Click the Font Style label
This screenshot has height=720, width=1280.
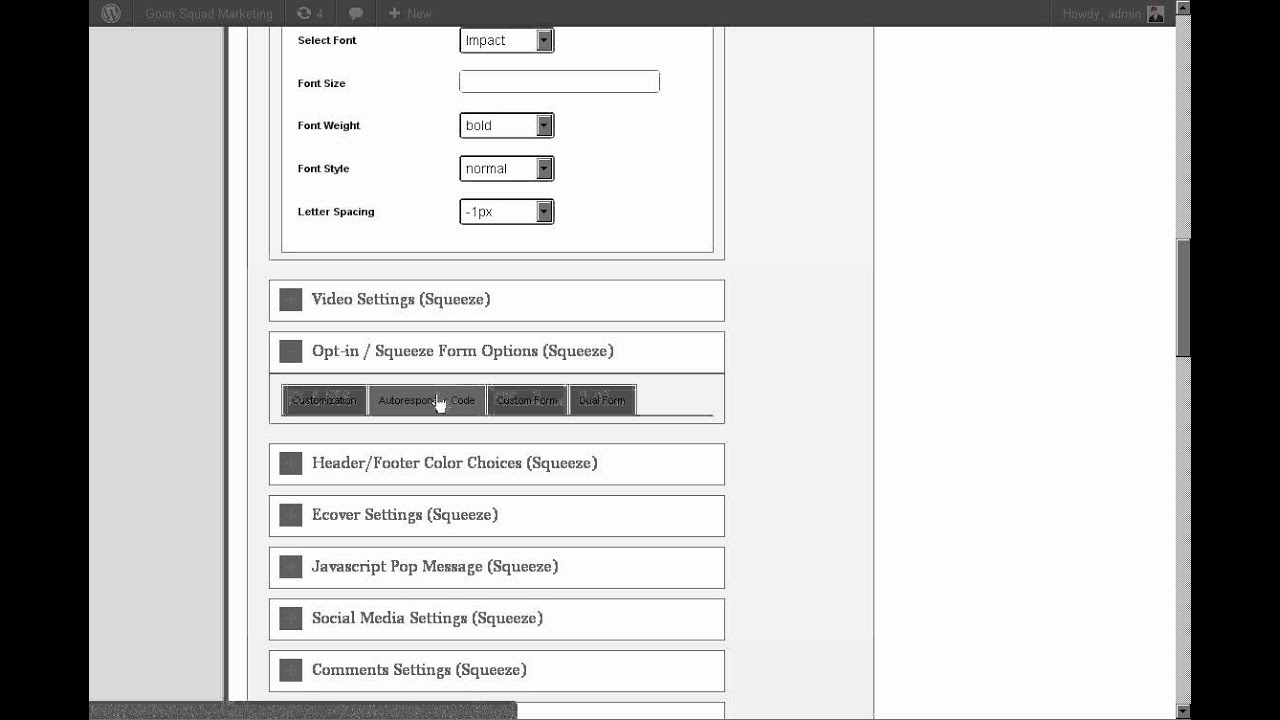point(324,169)
